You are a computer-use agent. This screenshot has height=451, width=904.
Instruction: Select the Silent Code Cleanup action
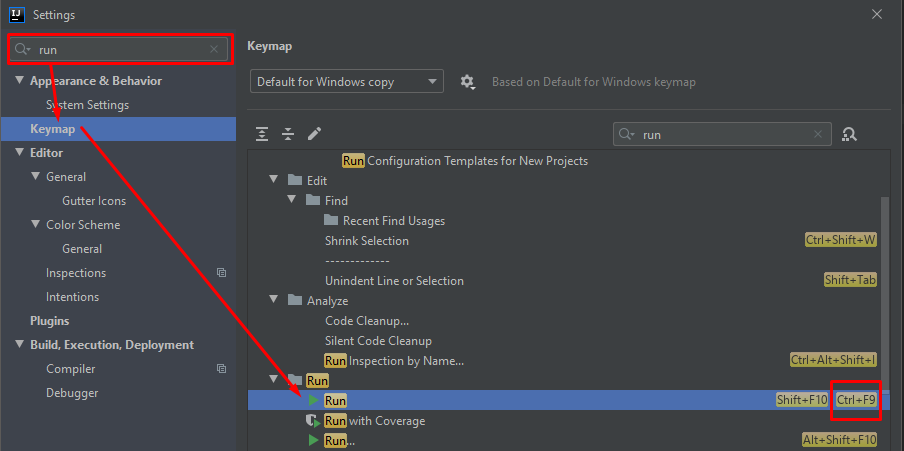[x=378, y=341]
